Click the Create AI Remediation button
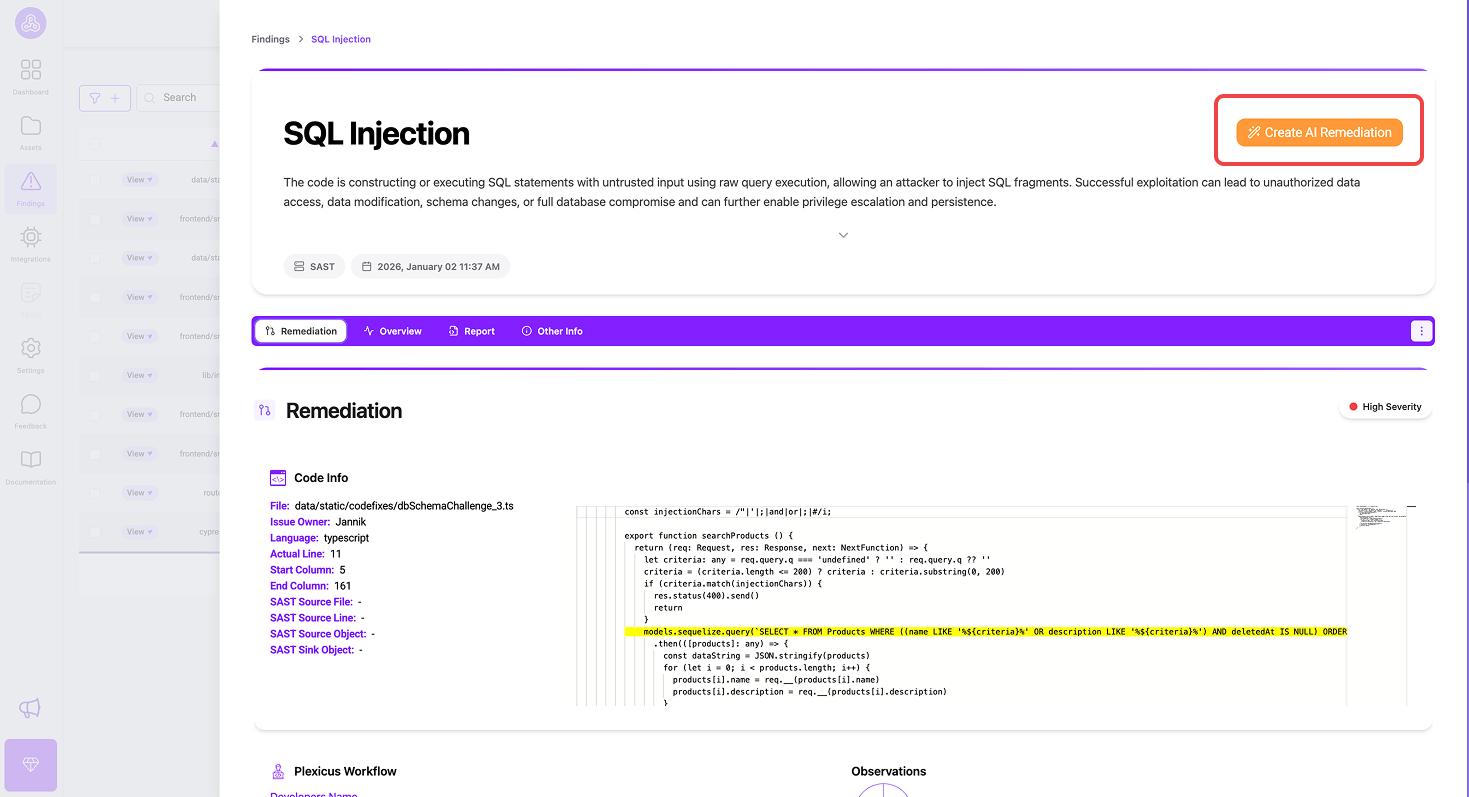The height and width of the screenshot is (797, 1469). tap(1318, 131)
